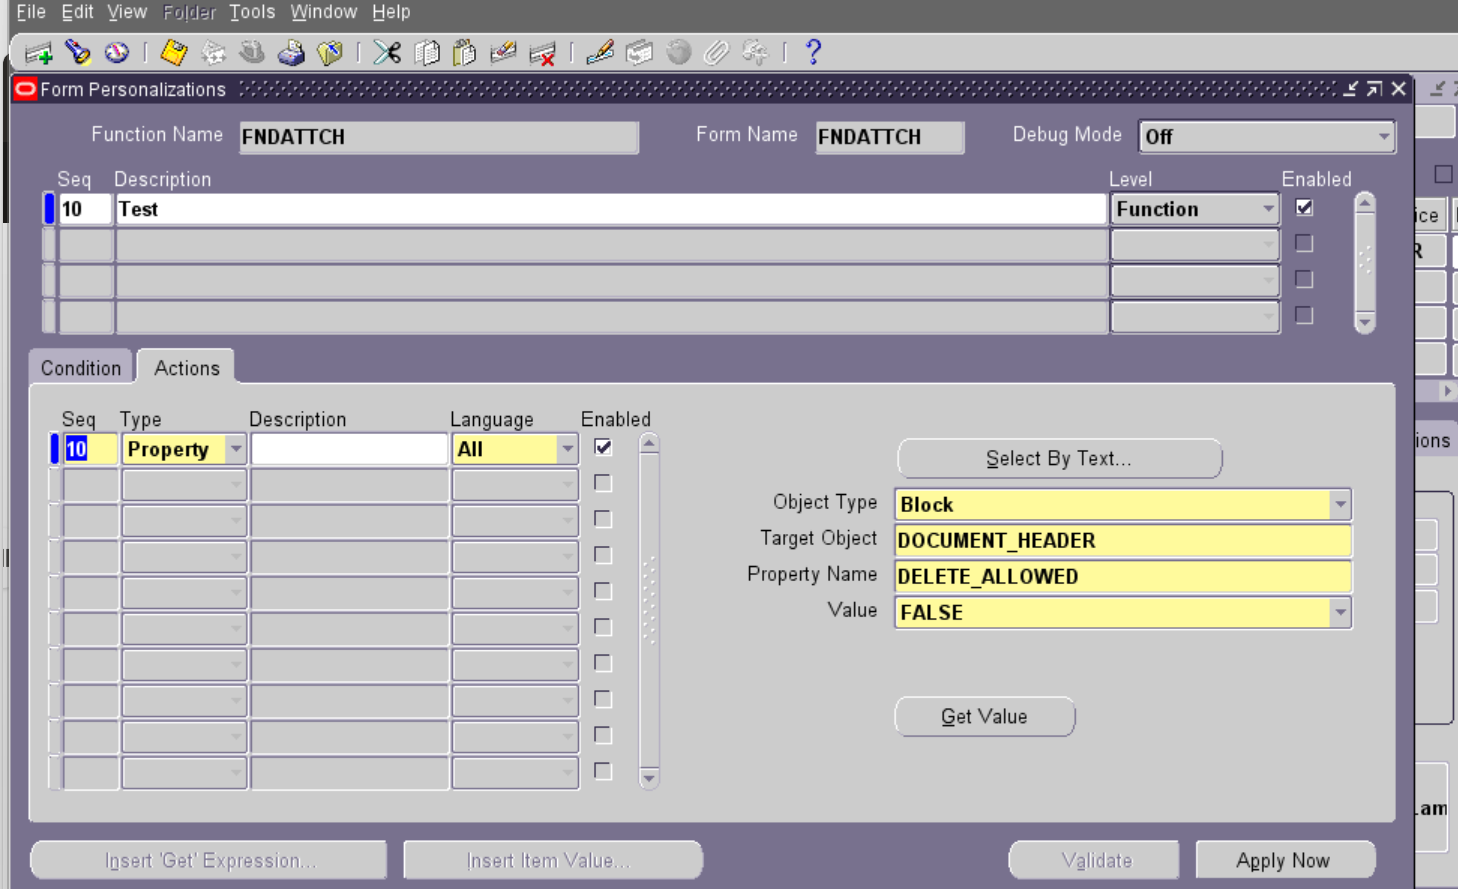Viewport: 1458px width, 889px height.
Task: Open the File menu
Action: coord(31,12)
